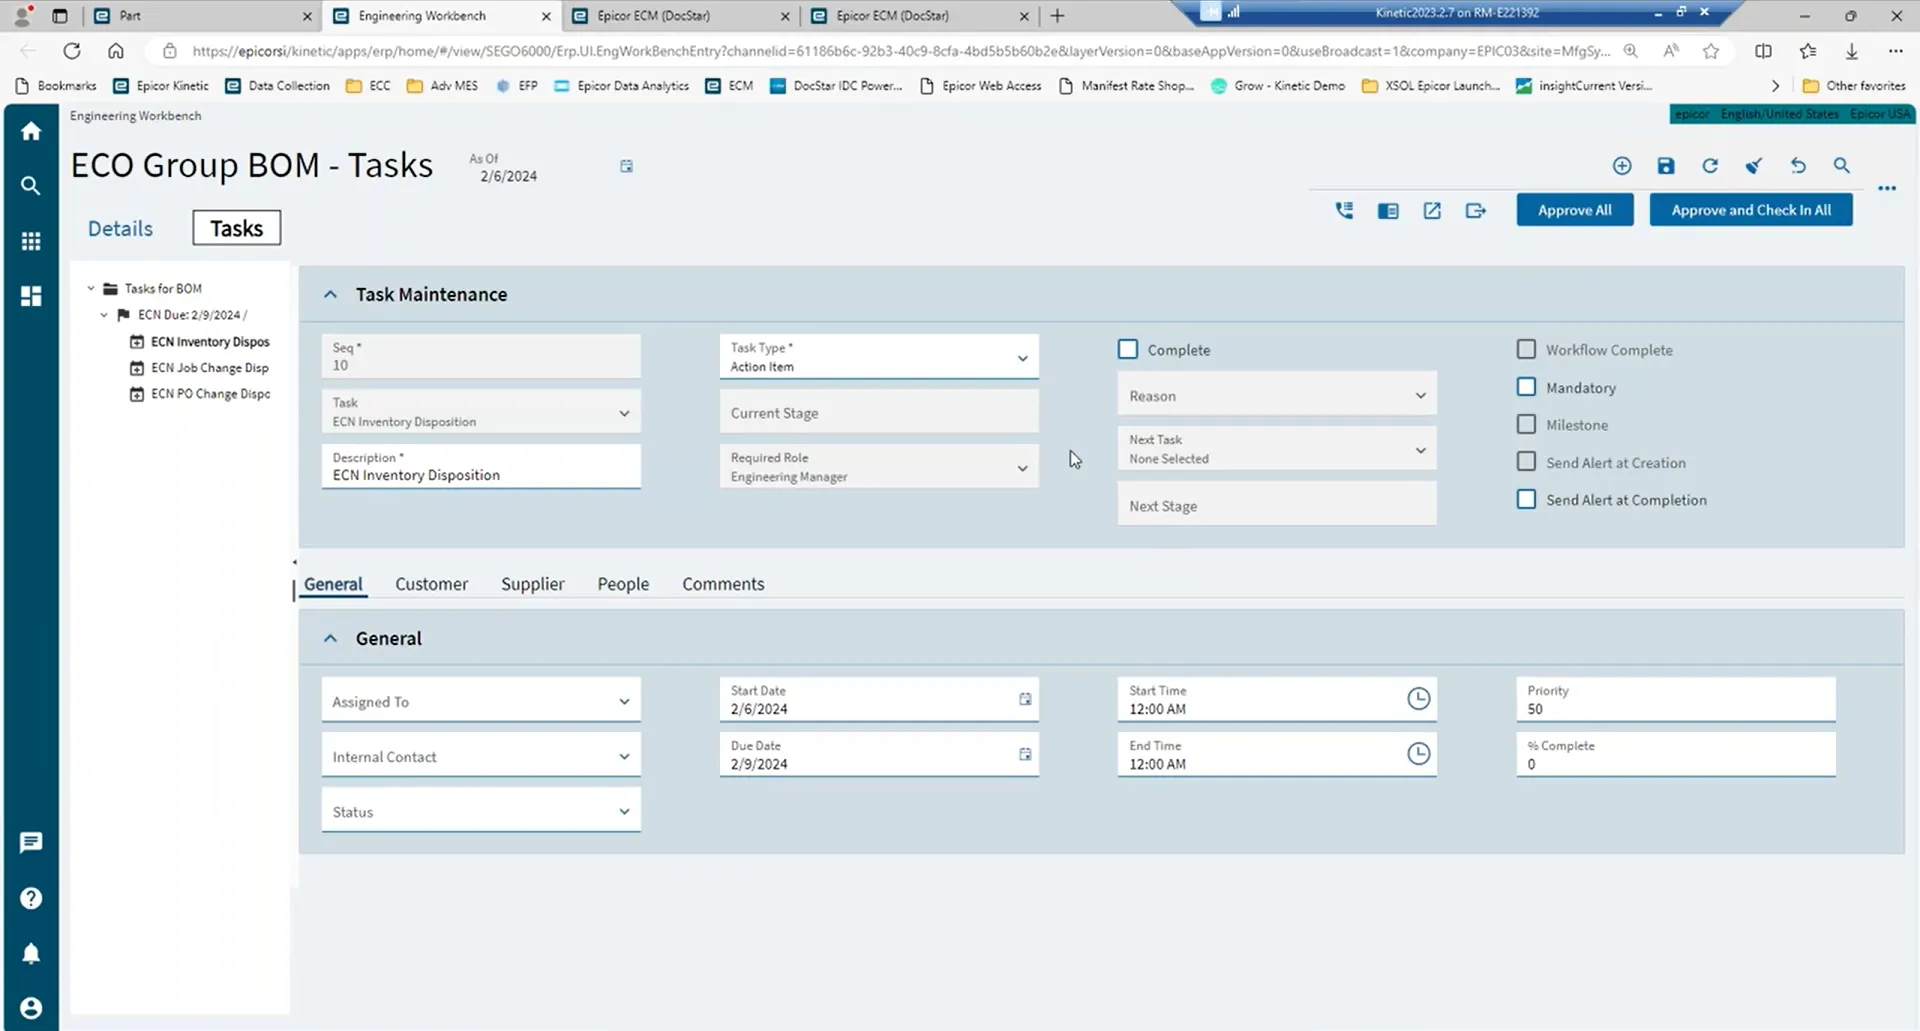Image resolution: width=1920 pixels, height=1031 pixels.
Task: Click the Start Time clock icon
Action: click(1418, 699)
